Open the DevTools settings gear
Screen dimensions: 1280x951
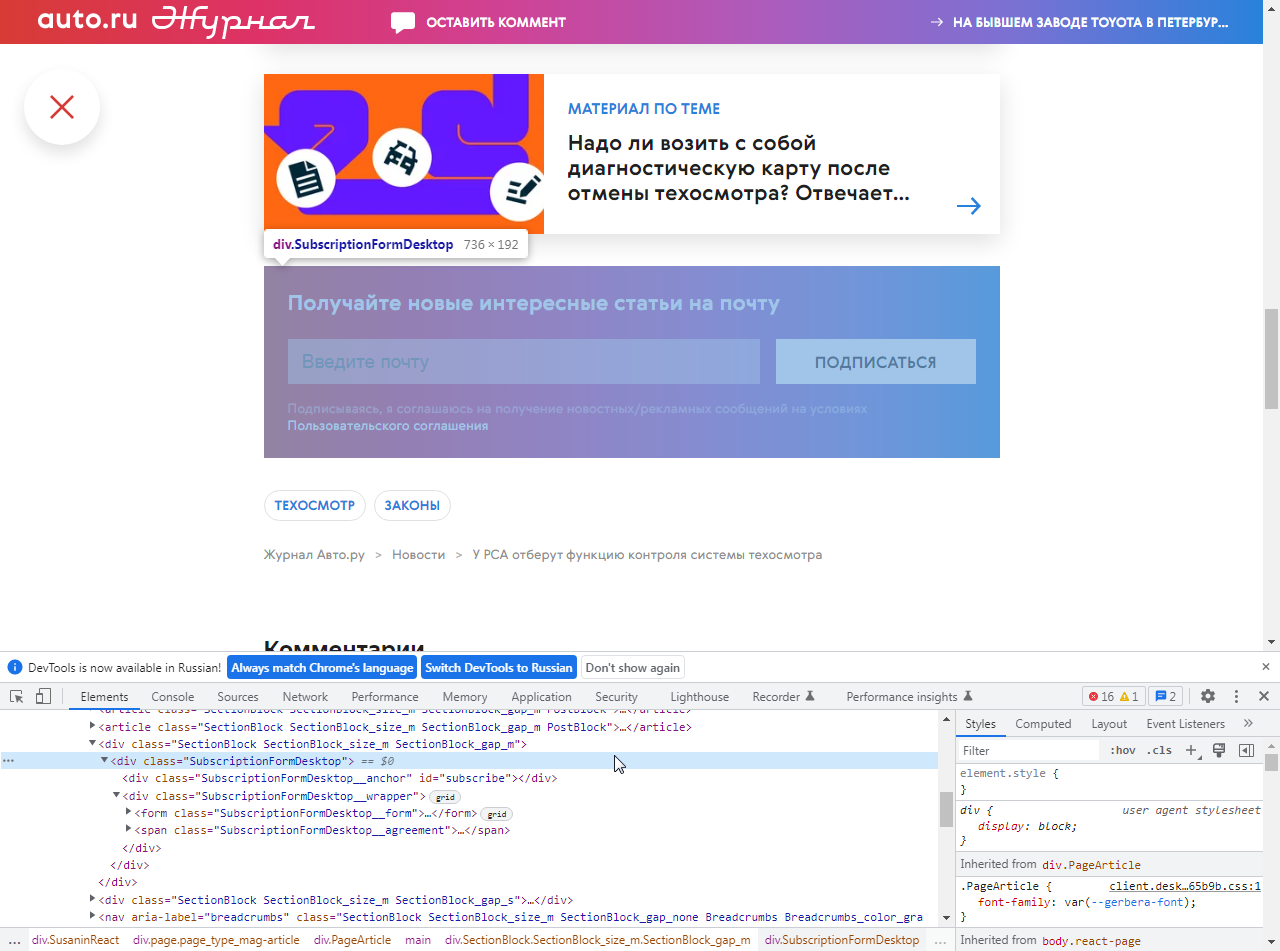point(1208,696)
